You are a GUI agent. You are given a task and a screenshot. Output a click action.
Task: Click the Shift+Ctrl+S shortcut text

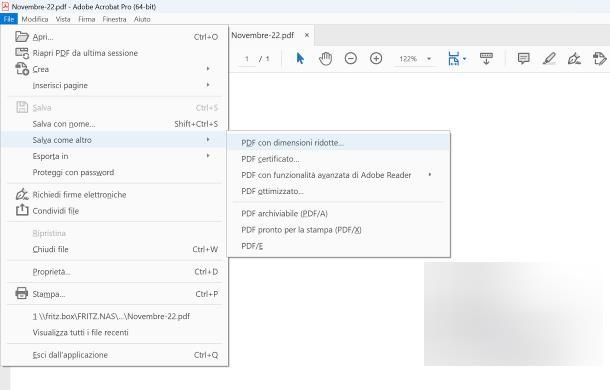[x=196, y=124]
